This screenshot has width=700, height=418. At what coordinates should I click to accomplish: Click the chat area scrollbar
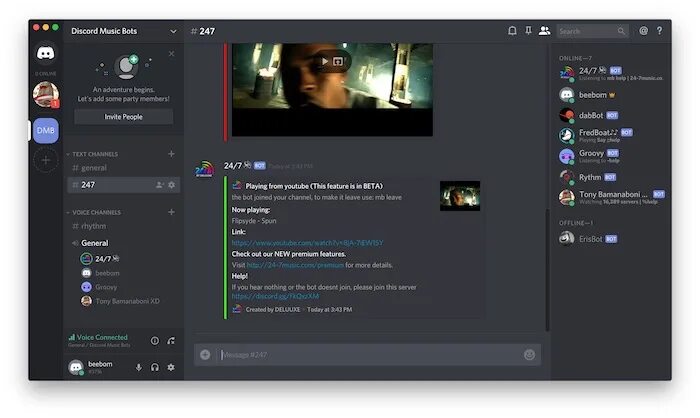[x=547, y=270]
